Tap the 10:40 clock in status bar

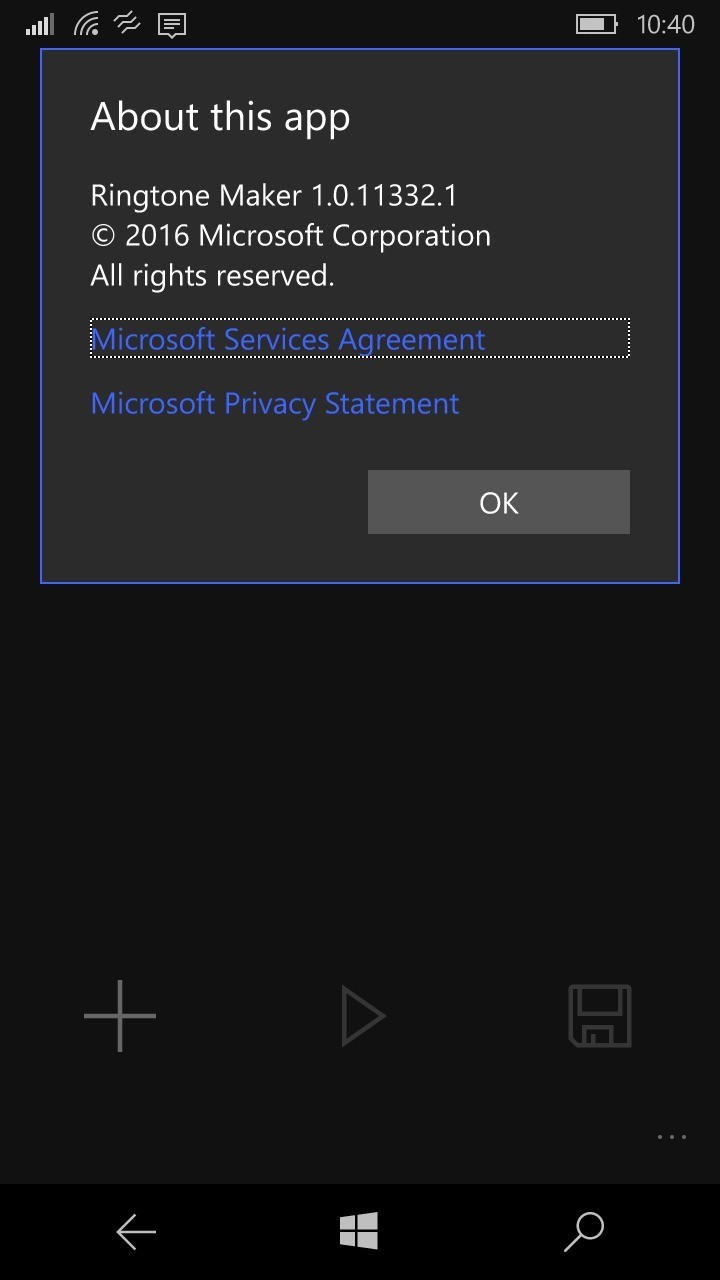pyautogui.click(x=665, y=24)
